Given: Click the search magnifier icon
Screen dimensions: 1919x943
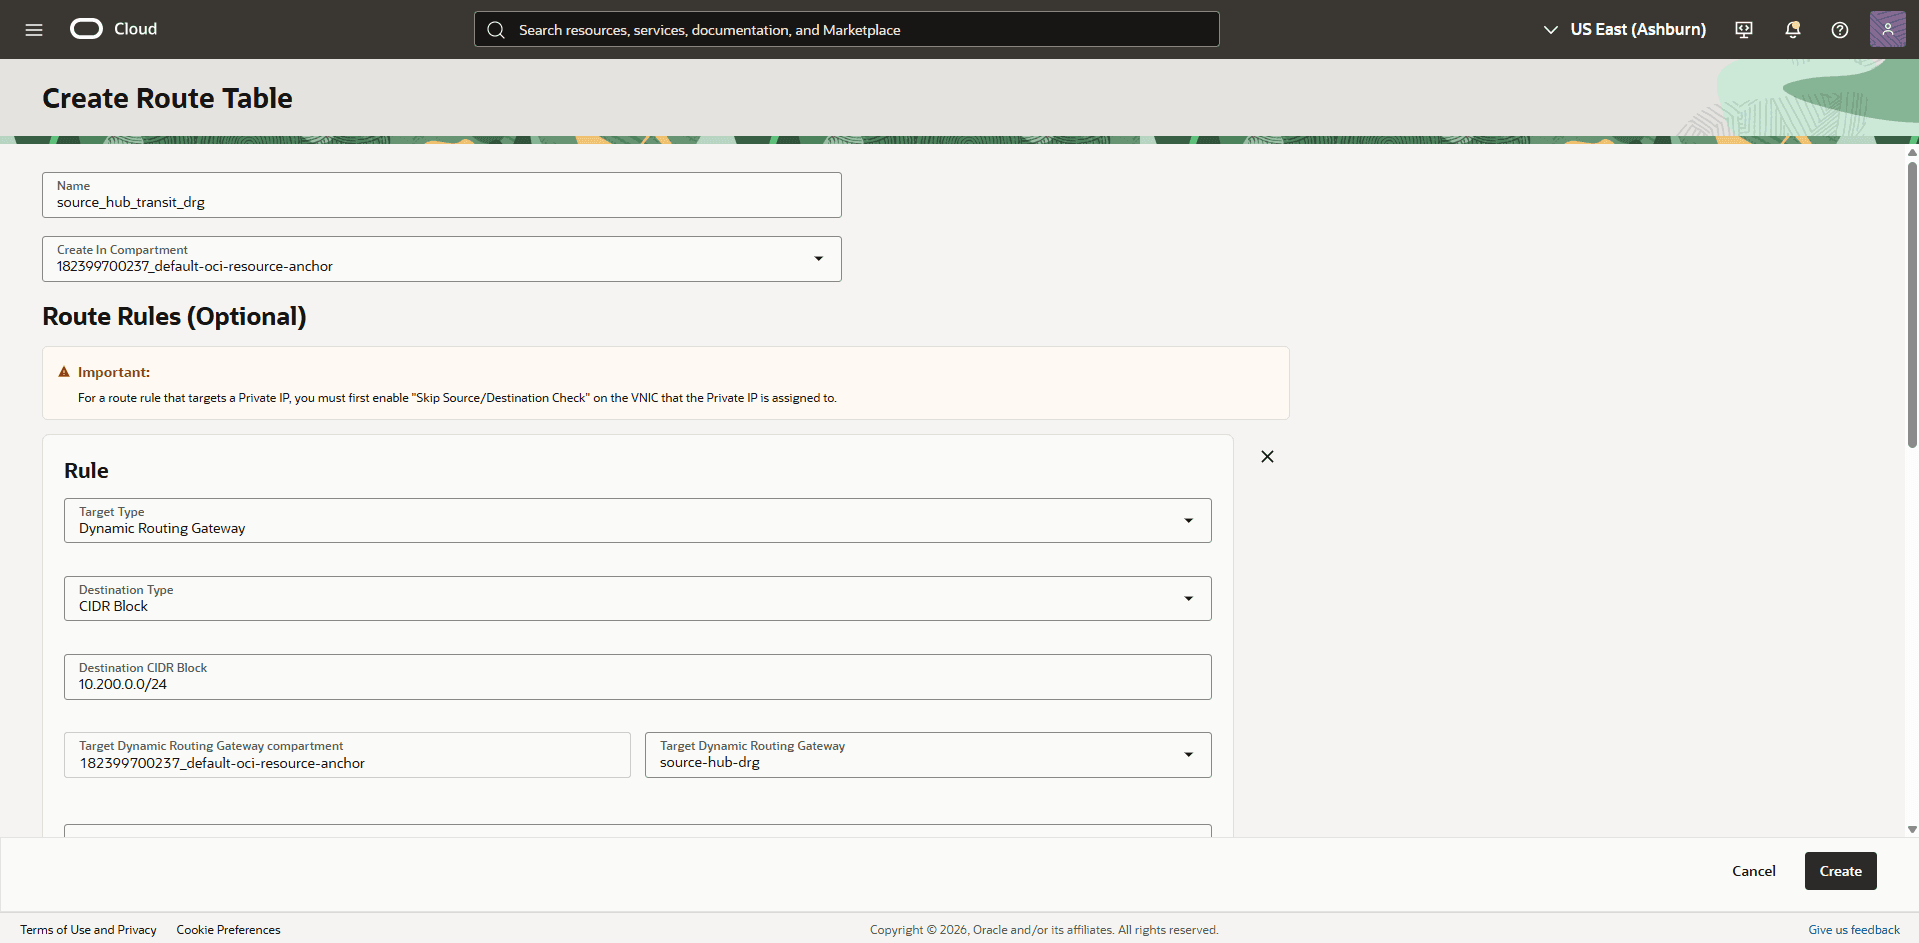Looking at the screenshot, I should [x=496, y=30].
